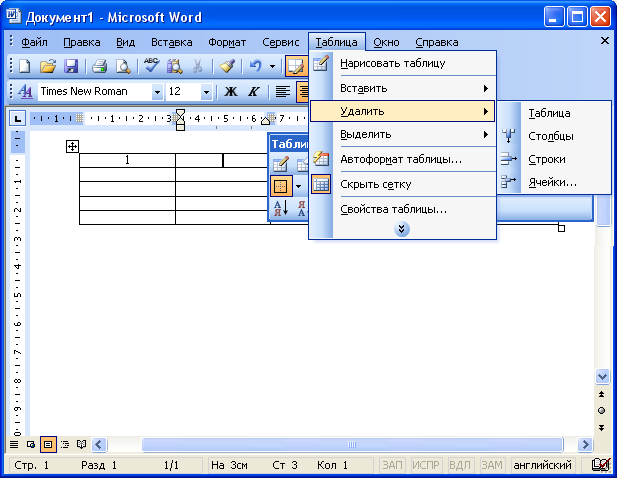This screenshot has width=617, height=478.
Task: Click the borders button in floating toolbar
Action: 281,186
